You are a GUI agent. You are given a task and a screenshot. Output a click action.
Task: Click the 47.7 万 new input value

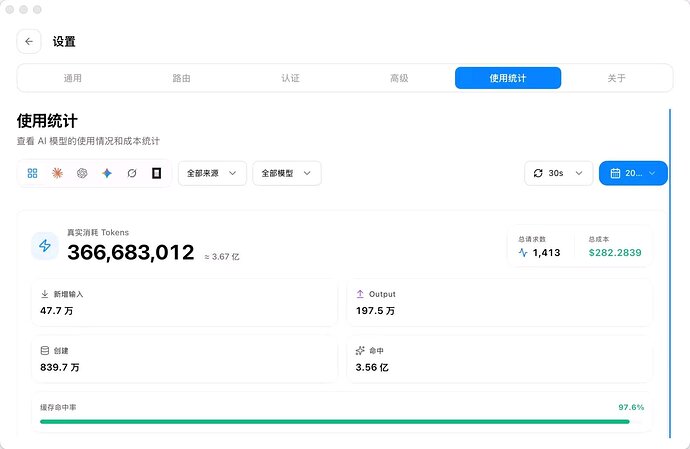pos(57,311)
